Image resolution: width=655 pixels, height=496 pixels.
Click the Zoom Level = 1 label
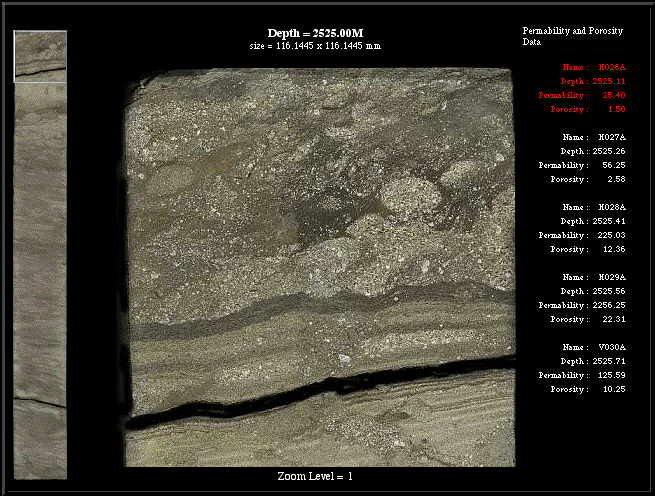(x=315, y=476)
